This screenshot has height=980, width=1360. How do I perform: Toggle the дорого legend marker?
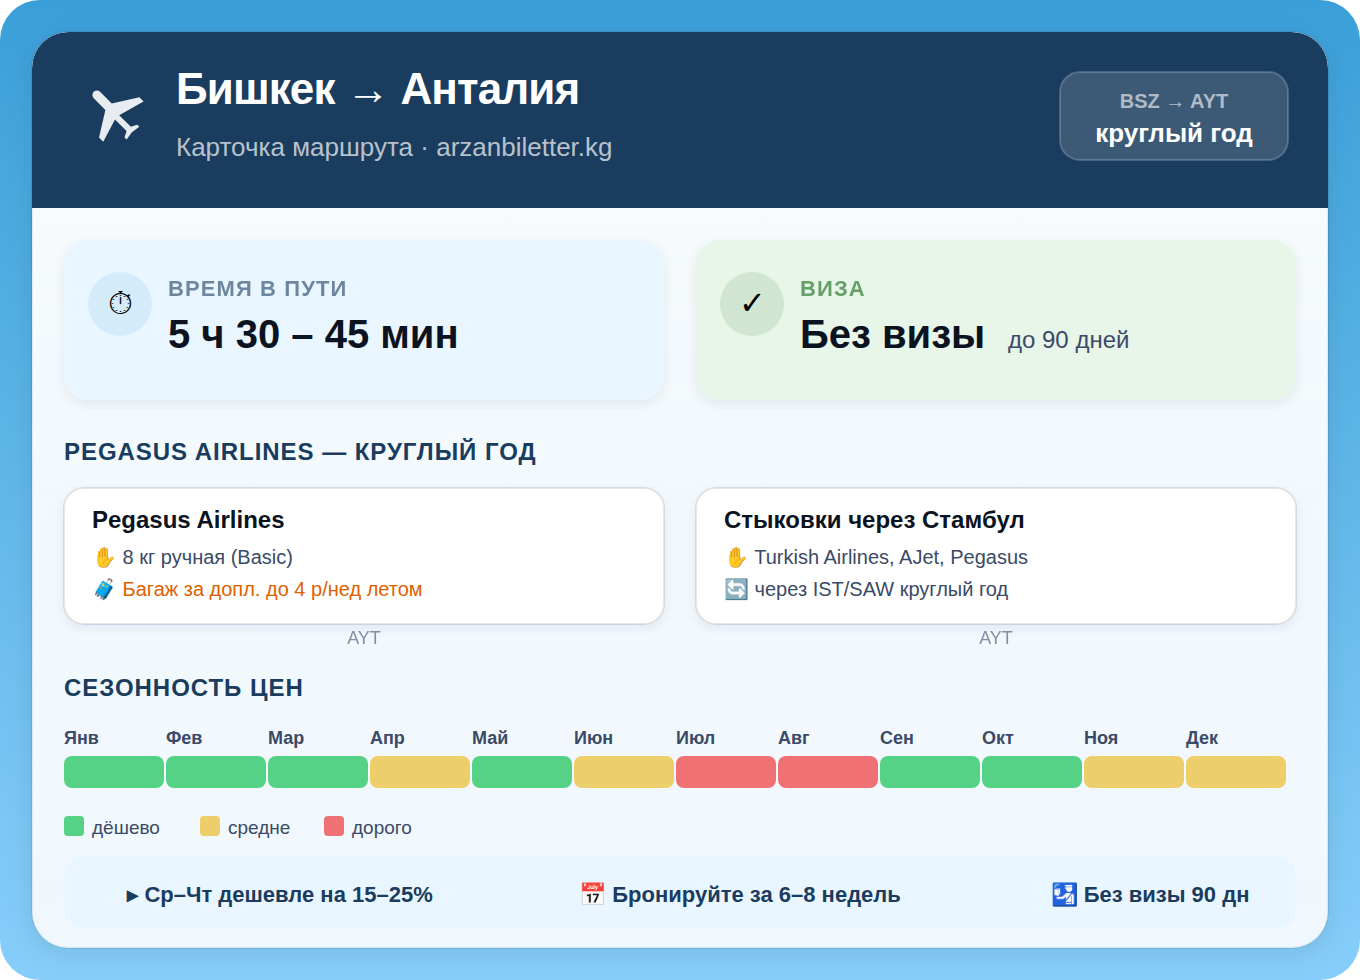coord(333,826)
